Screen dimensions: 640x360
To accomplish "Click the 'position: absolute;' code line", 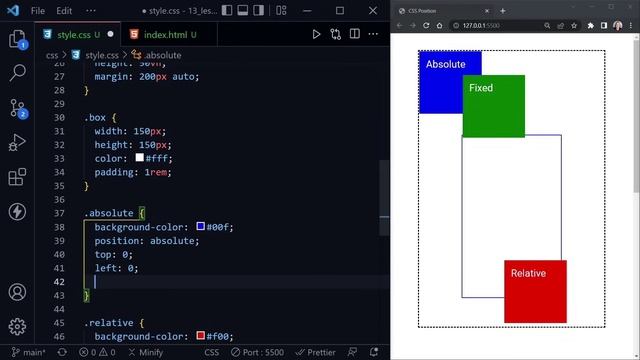I will (147, 241).
